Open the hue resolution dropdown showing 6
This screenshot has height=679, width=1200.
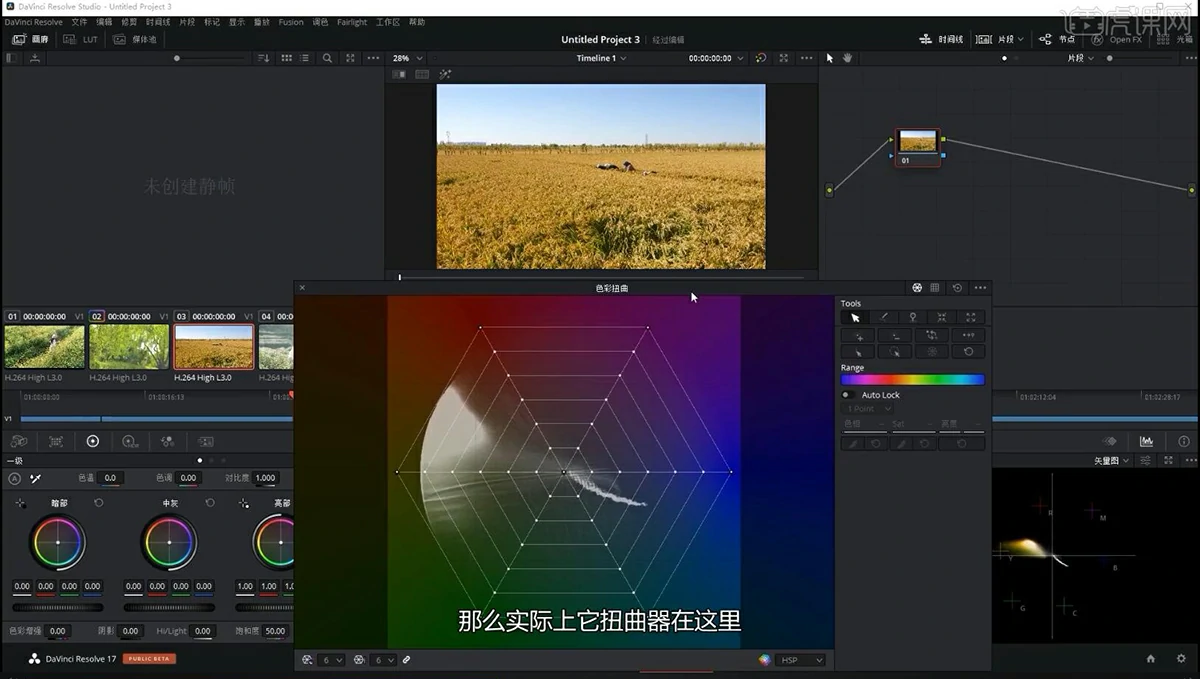[330, 660]
